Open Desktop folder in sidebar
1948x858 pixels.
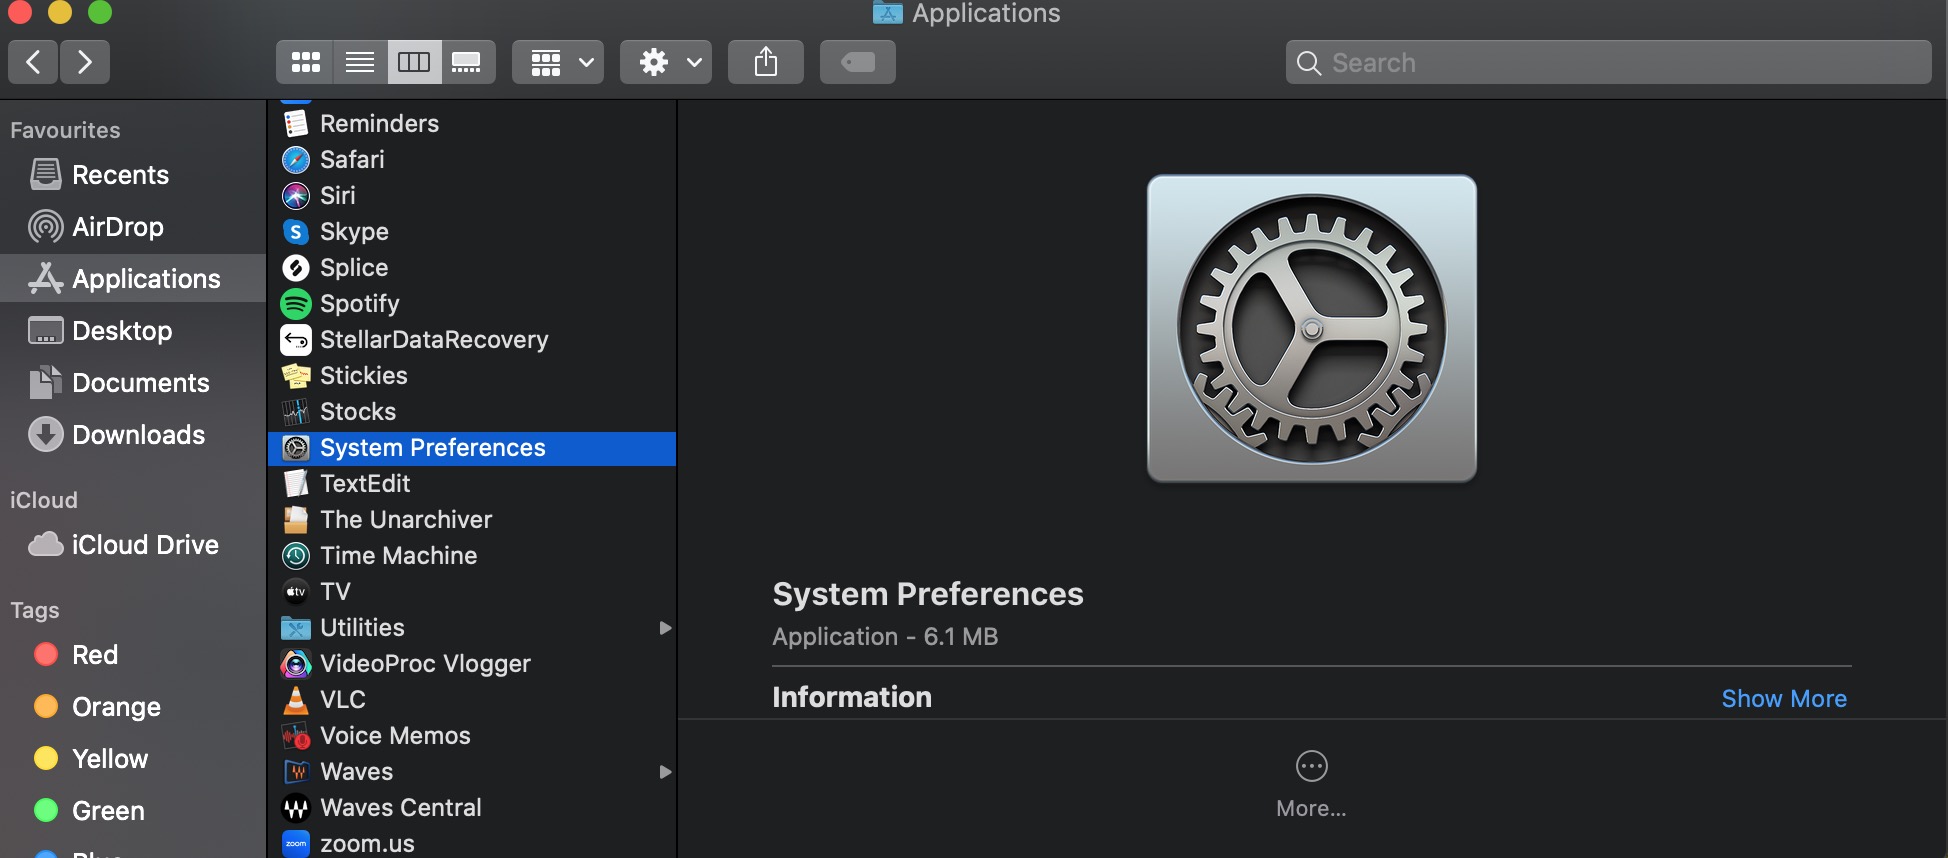(133, 331)
